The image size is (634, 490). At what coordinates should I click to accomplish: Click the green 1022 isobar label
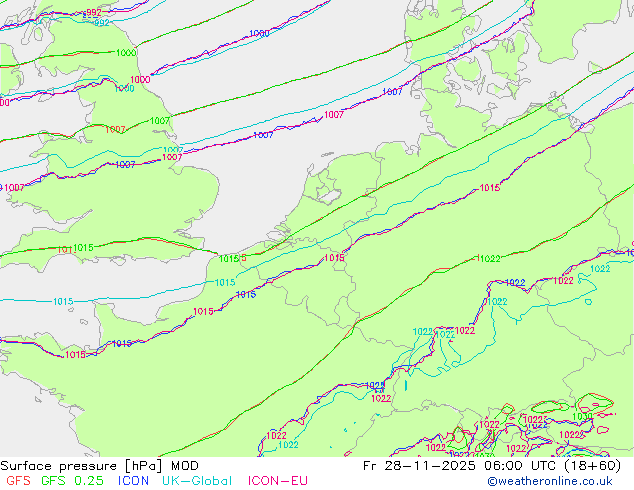pyautogui.click(x=490, y=259)
